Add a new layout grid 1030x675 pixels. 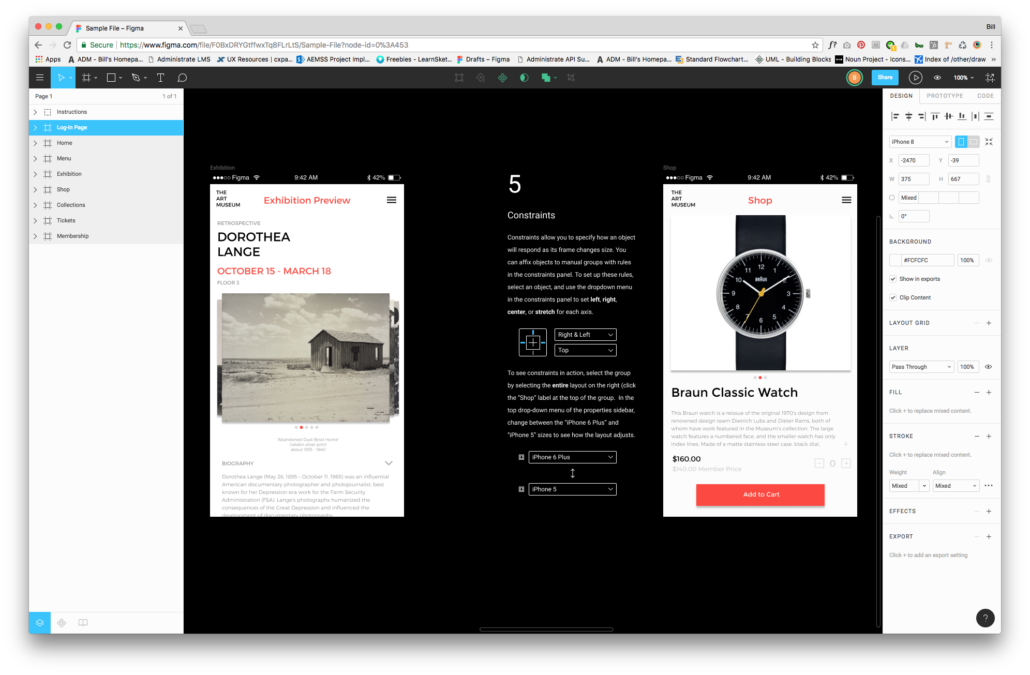[x=989, y=323]
